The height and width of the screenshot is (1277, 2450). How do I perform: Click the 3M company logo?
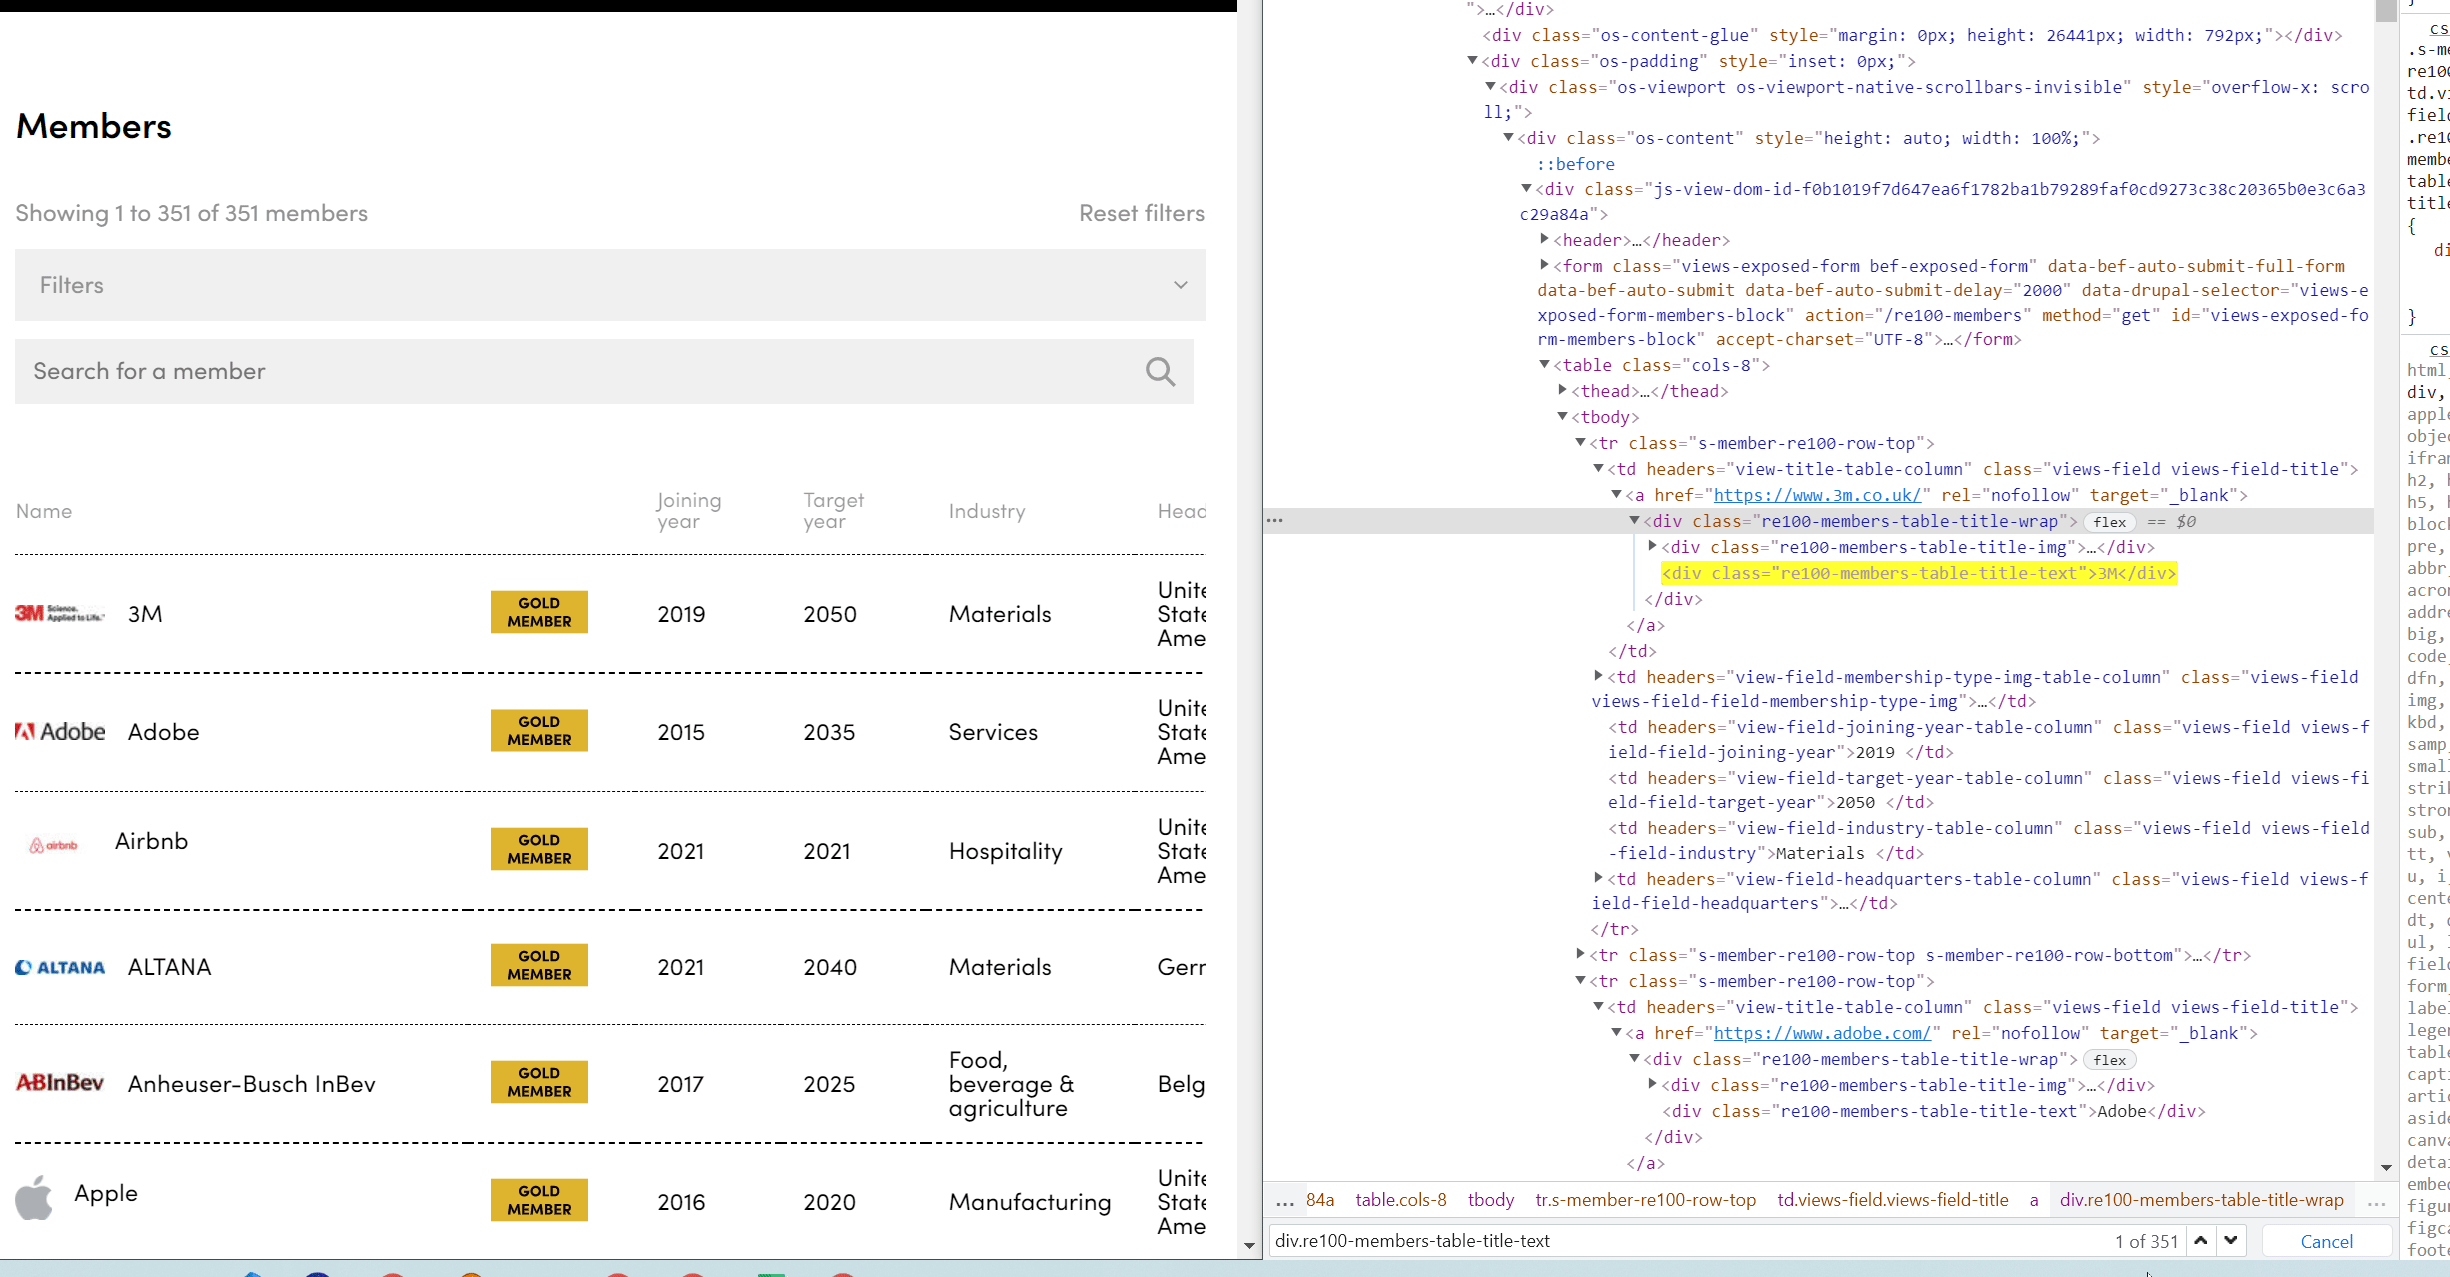pyautogui.click(x=59, y=613)
